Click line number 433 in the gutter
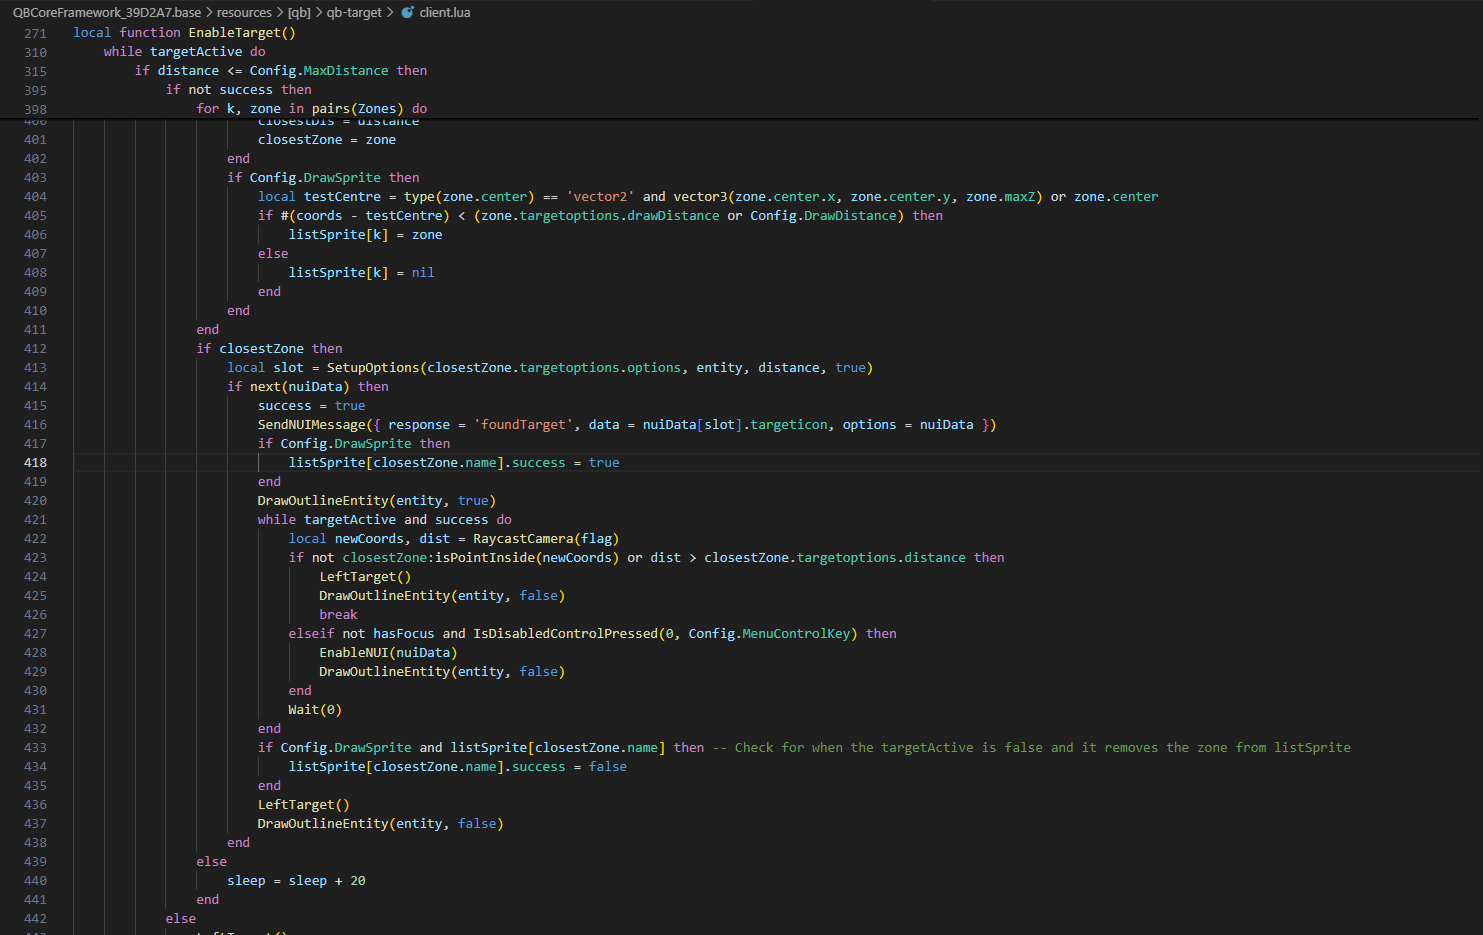The width and height of the screenshot is (1483, 935). point(34,747)
